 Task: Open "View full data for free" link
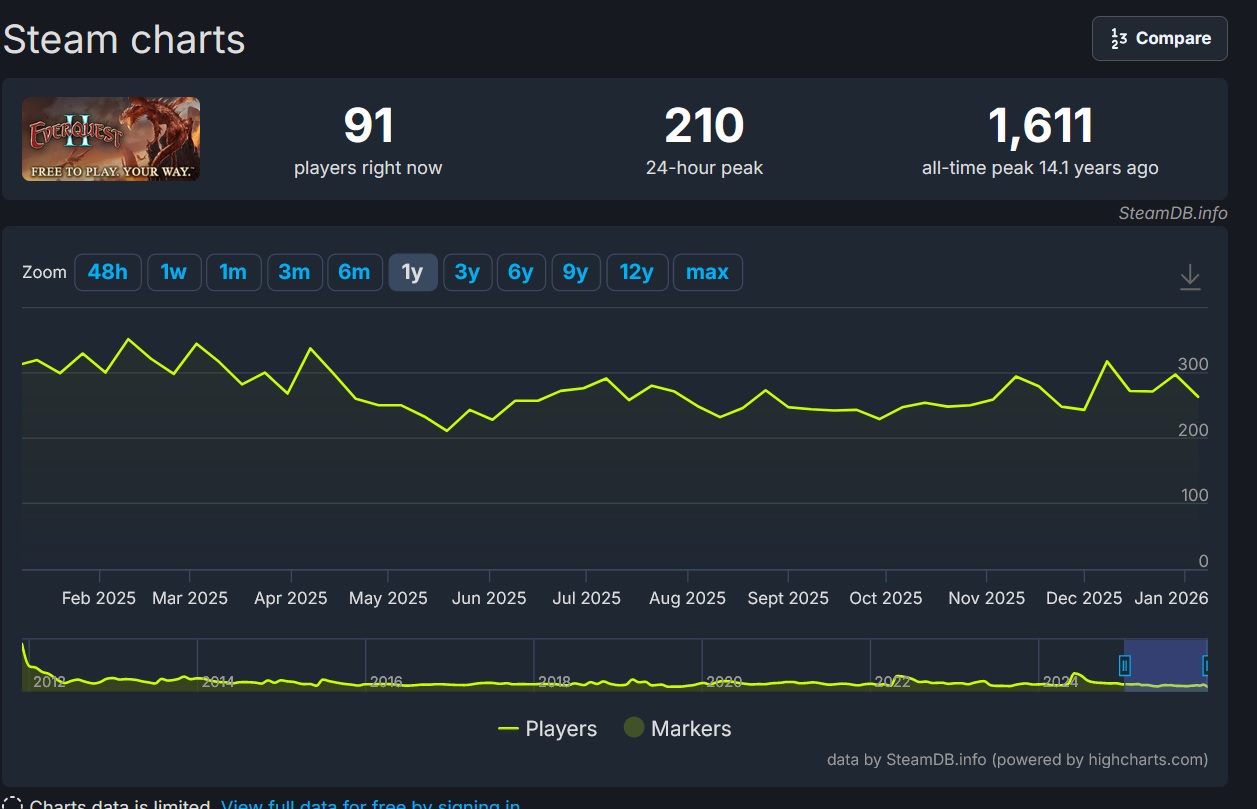tap(370, 803)
